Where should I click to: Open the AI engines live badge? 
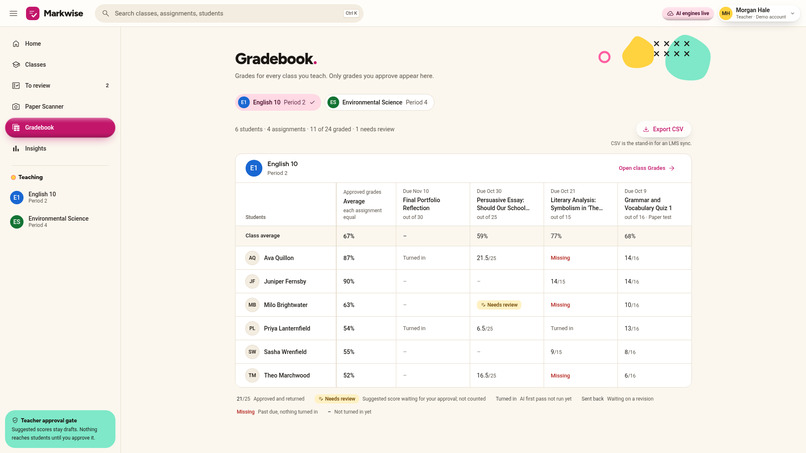pyautogui.click(x=688, y=13)
